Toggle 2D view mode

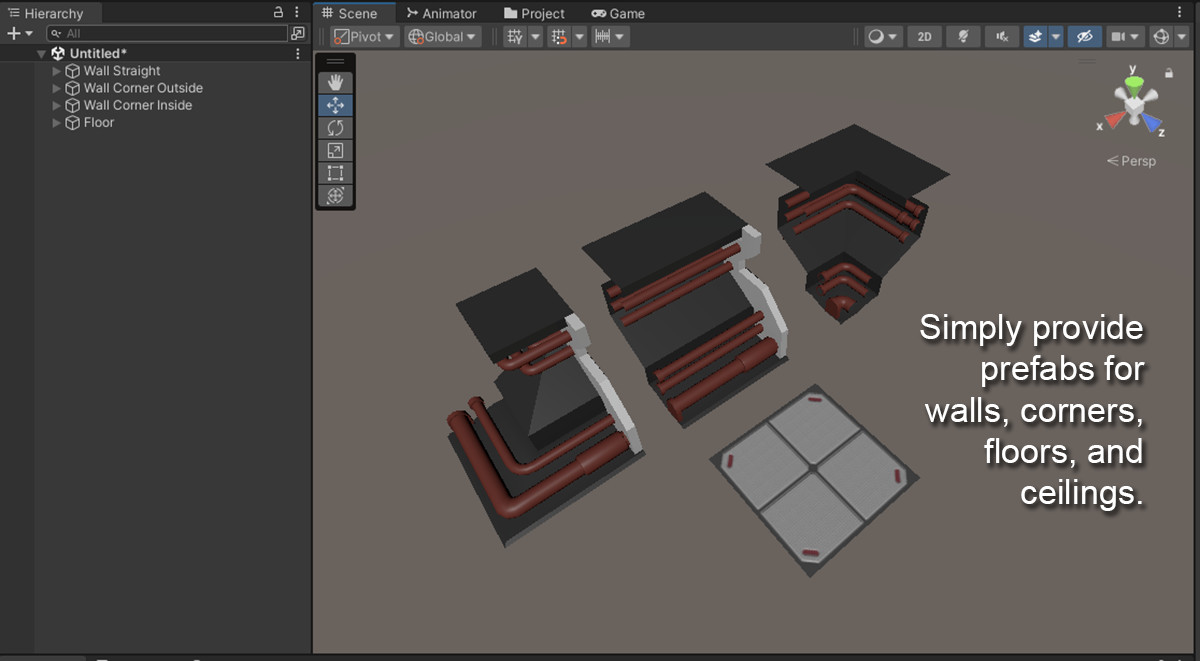point(923,37)
